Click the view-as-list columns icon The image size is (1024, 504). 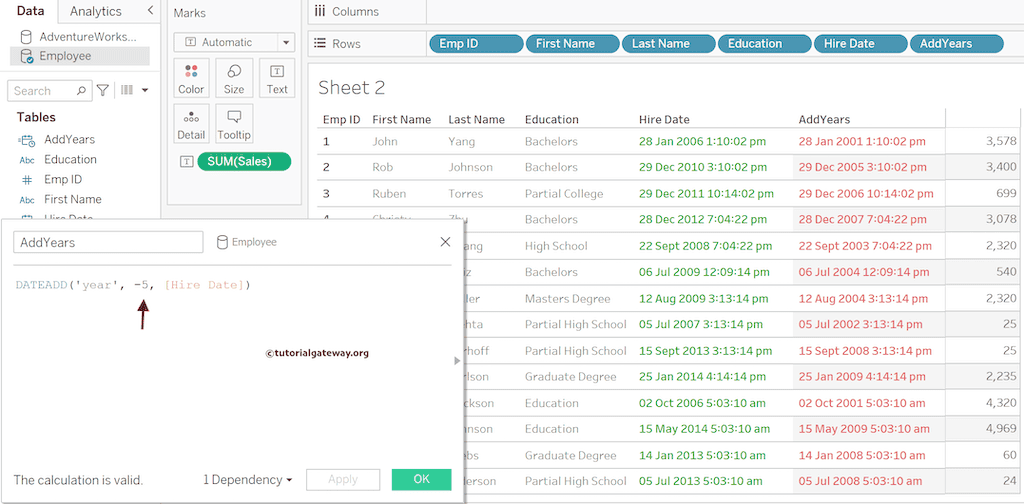click(x=127, y=90)
